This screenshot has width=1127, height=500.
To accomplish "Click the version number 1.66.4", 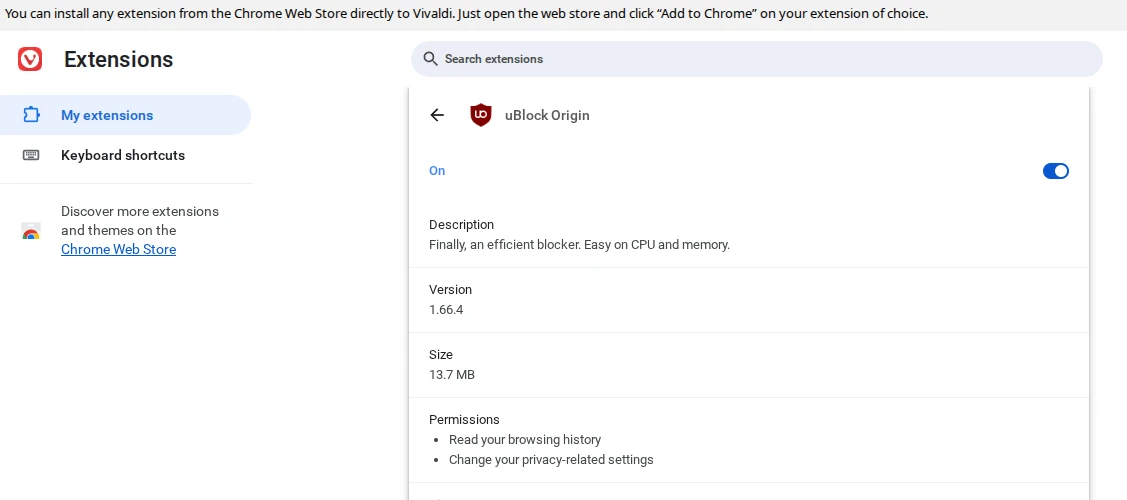I will tap(446, 310).
